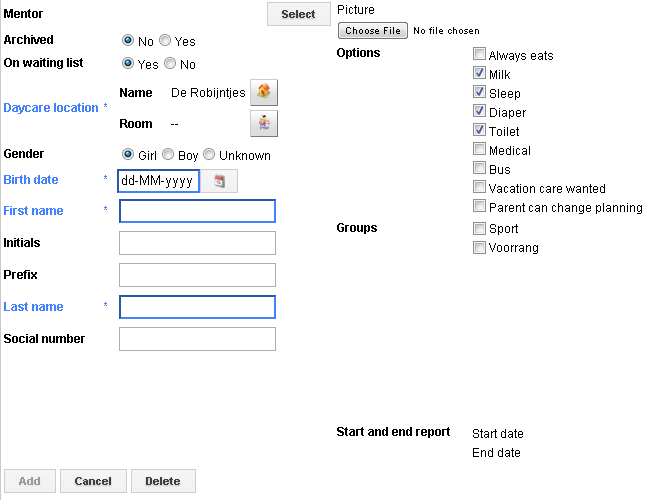
Task: Click into the Social number field
Action: coord(197,339)
